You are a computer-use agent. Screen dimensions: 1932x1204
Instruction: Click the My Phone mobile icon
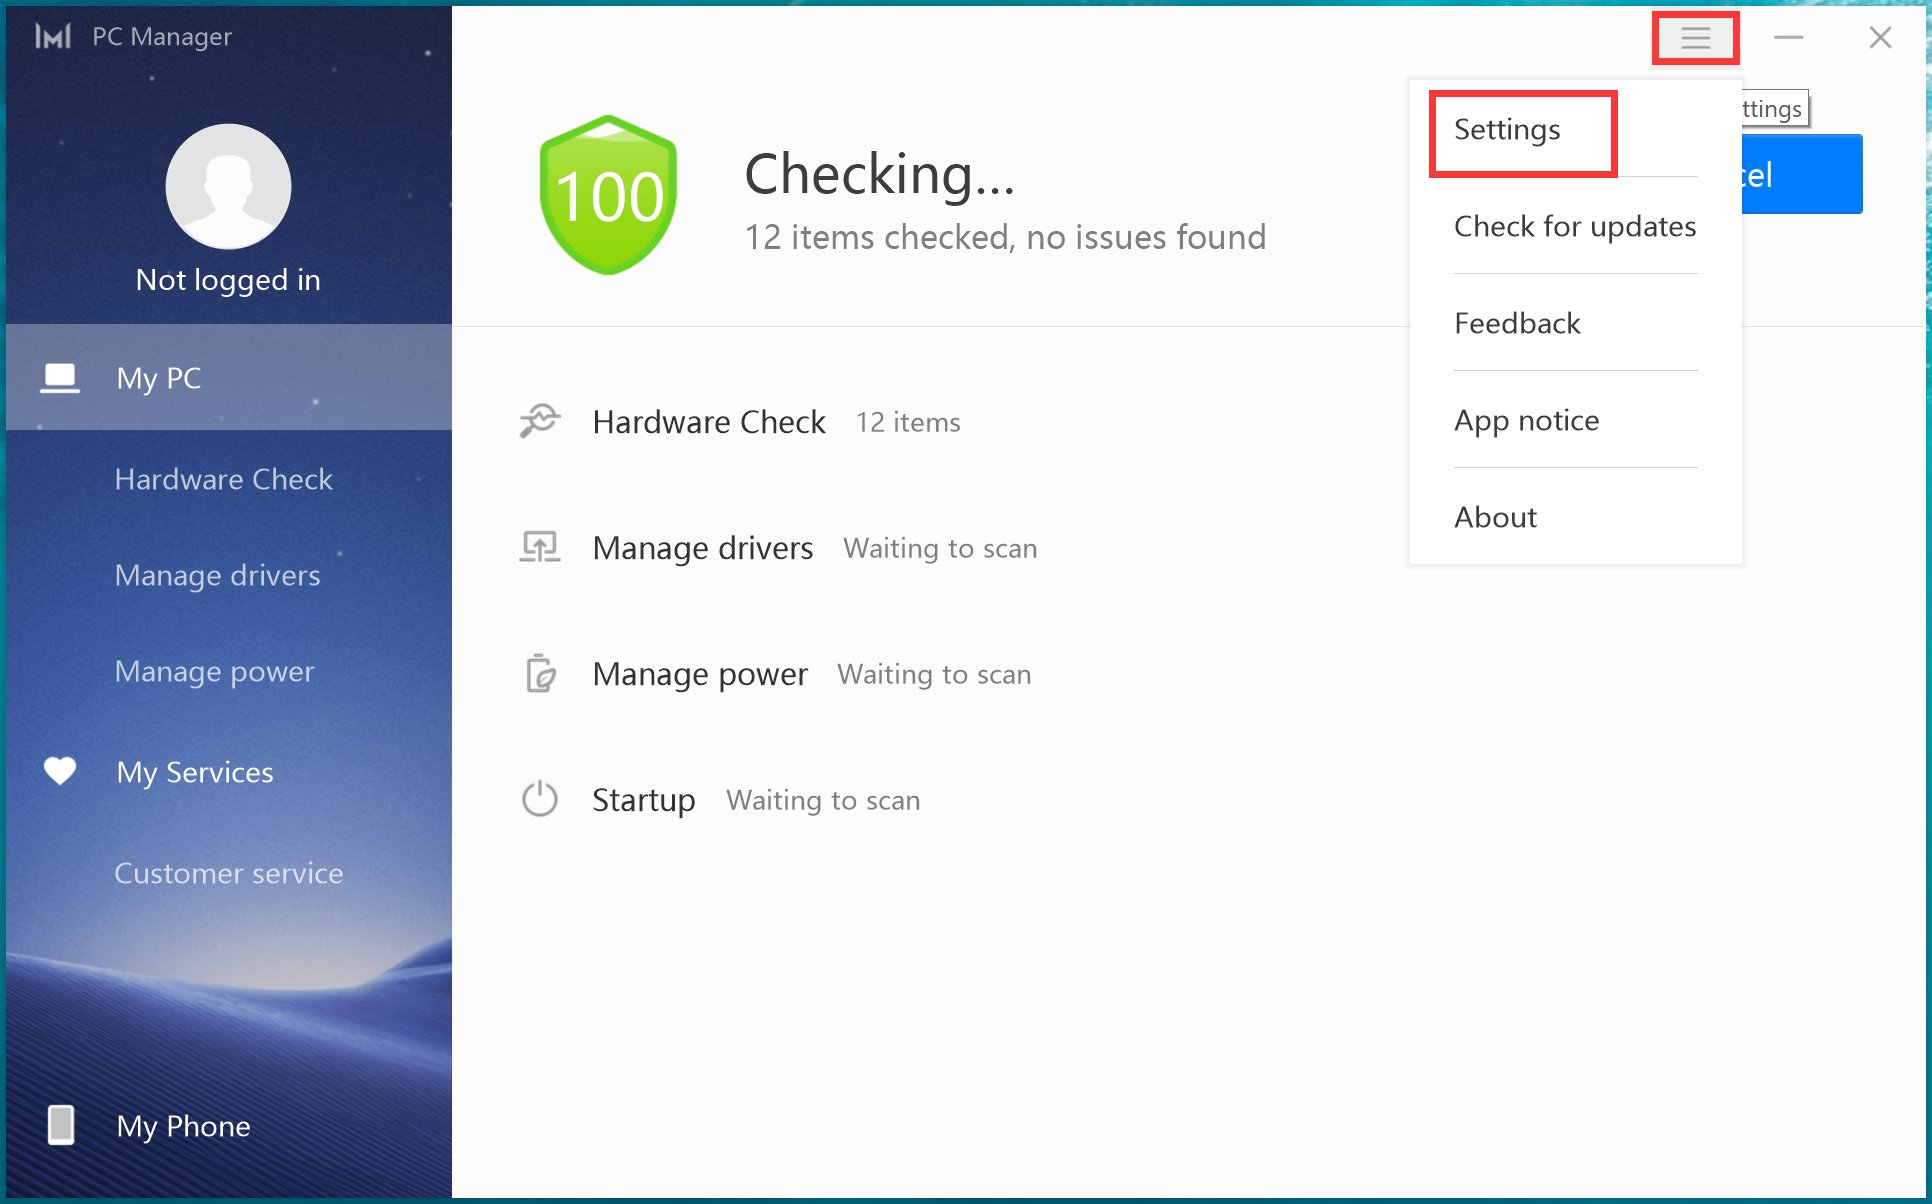[58, 1126]
